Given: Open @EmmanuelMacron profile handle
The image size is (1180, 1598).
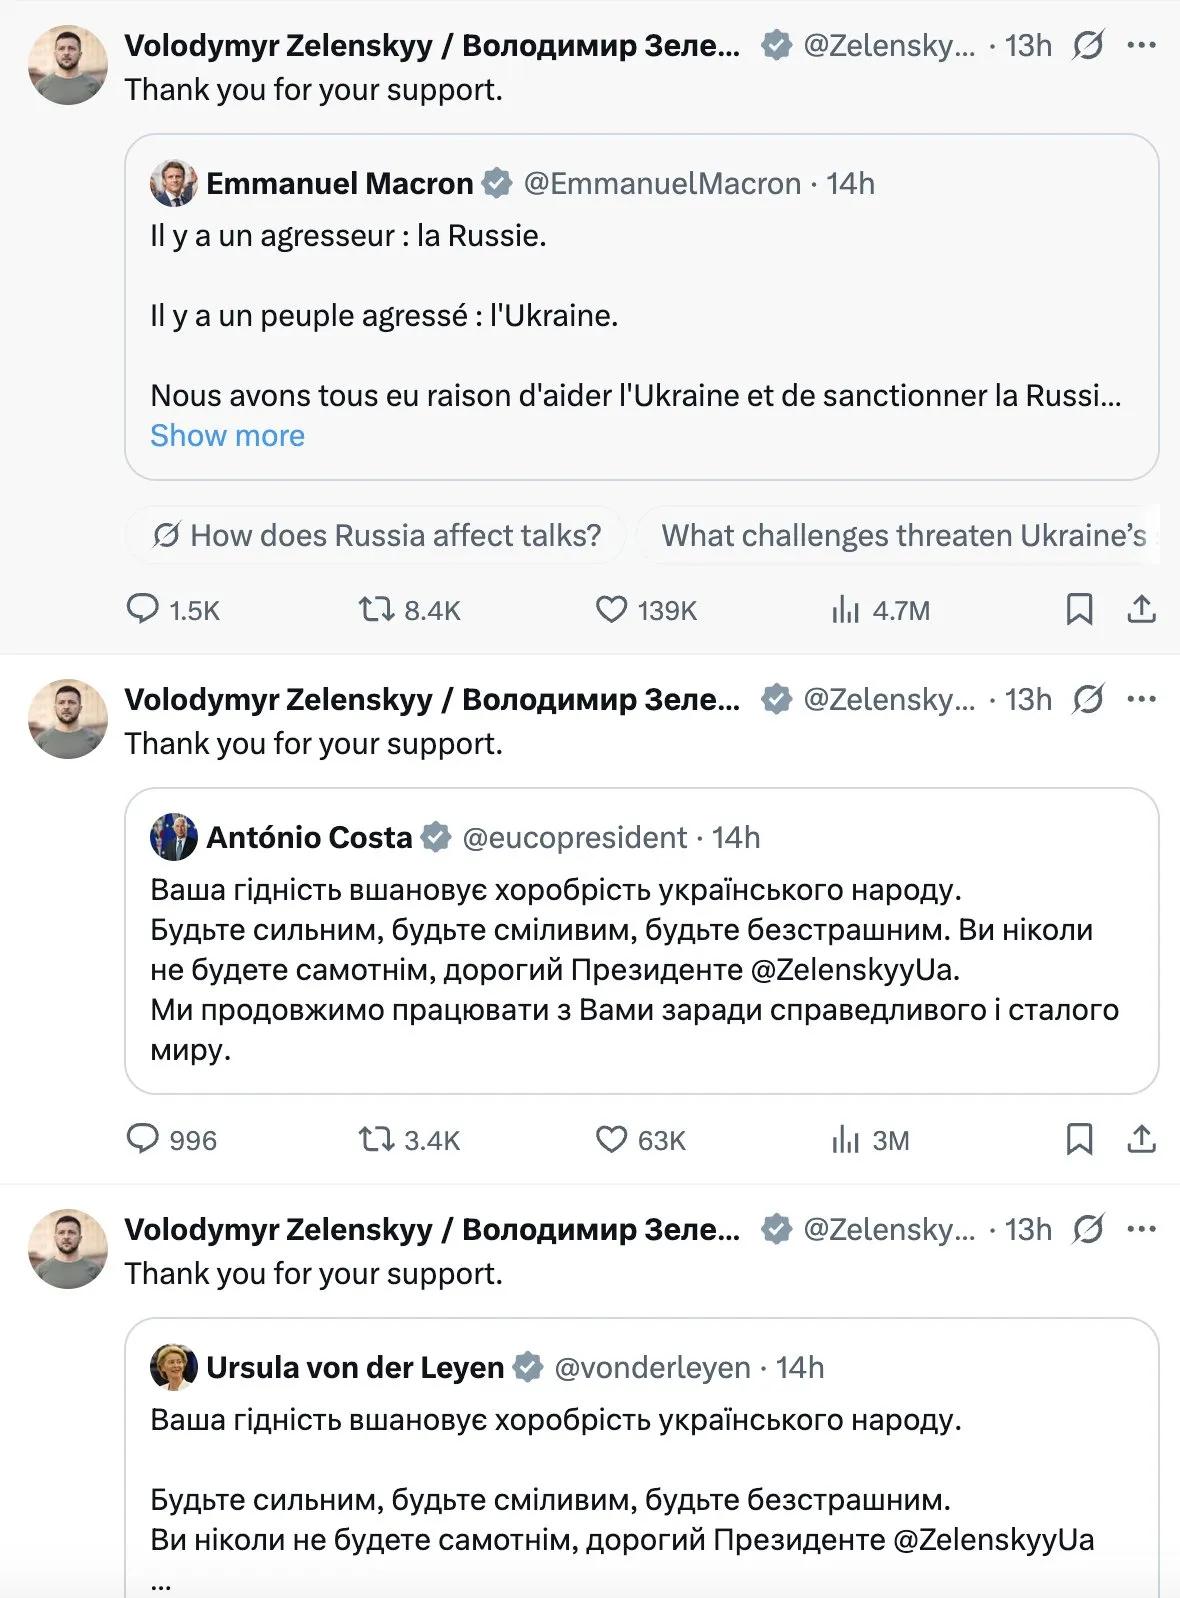Looking at the screenshot, I should pos(662,184).
